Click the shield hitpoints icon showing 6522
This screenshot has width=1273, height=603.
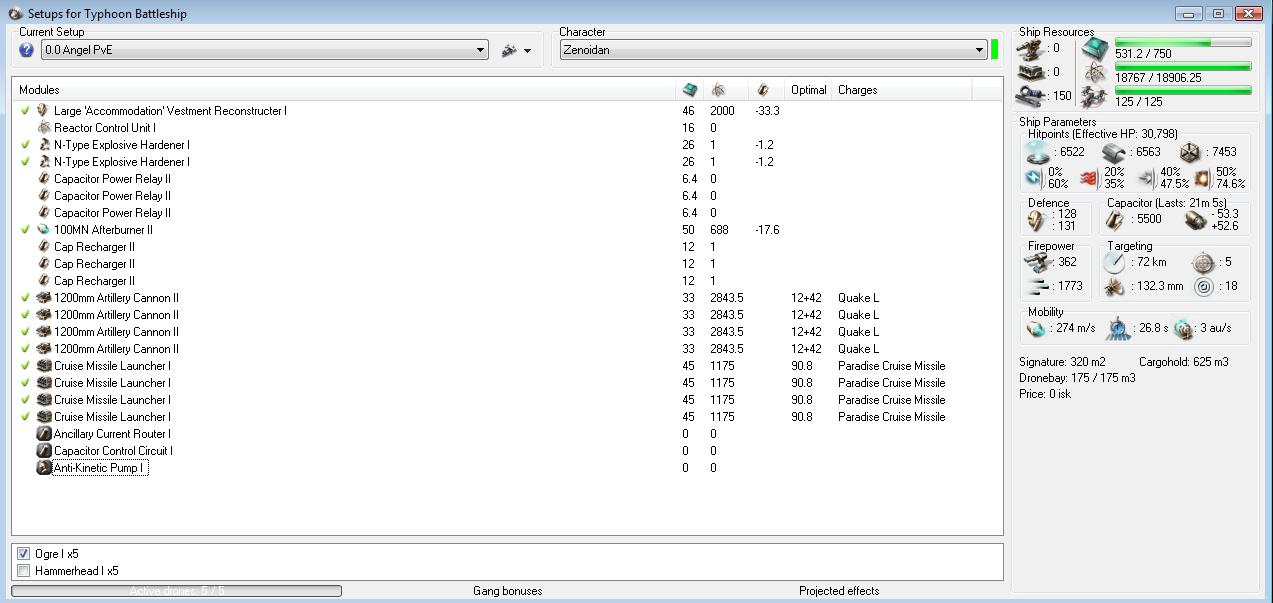[x=1038, y=153]
